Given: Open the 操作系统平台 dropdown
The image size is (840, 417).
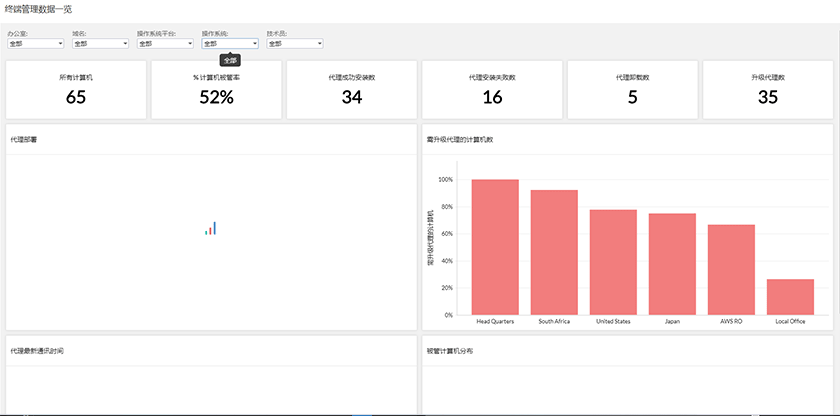Looking at the screenshot, I should pyautogui.click(x=165, y=44).
